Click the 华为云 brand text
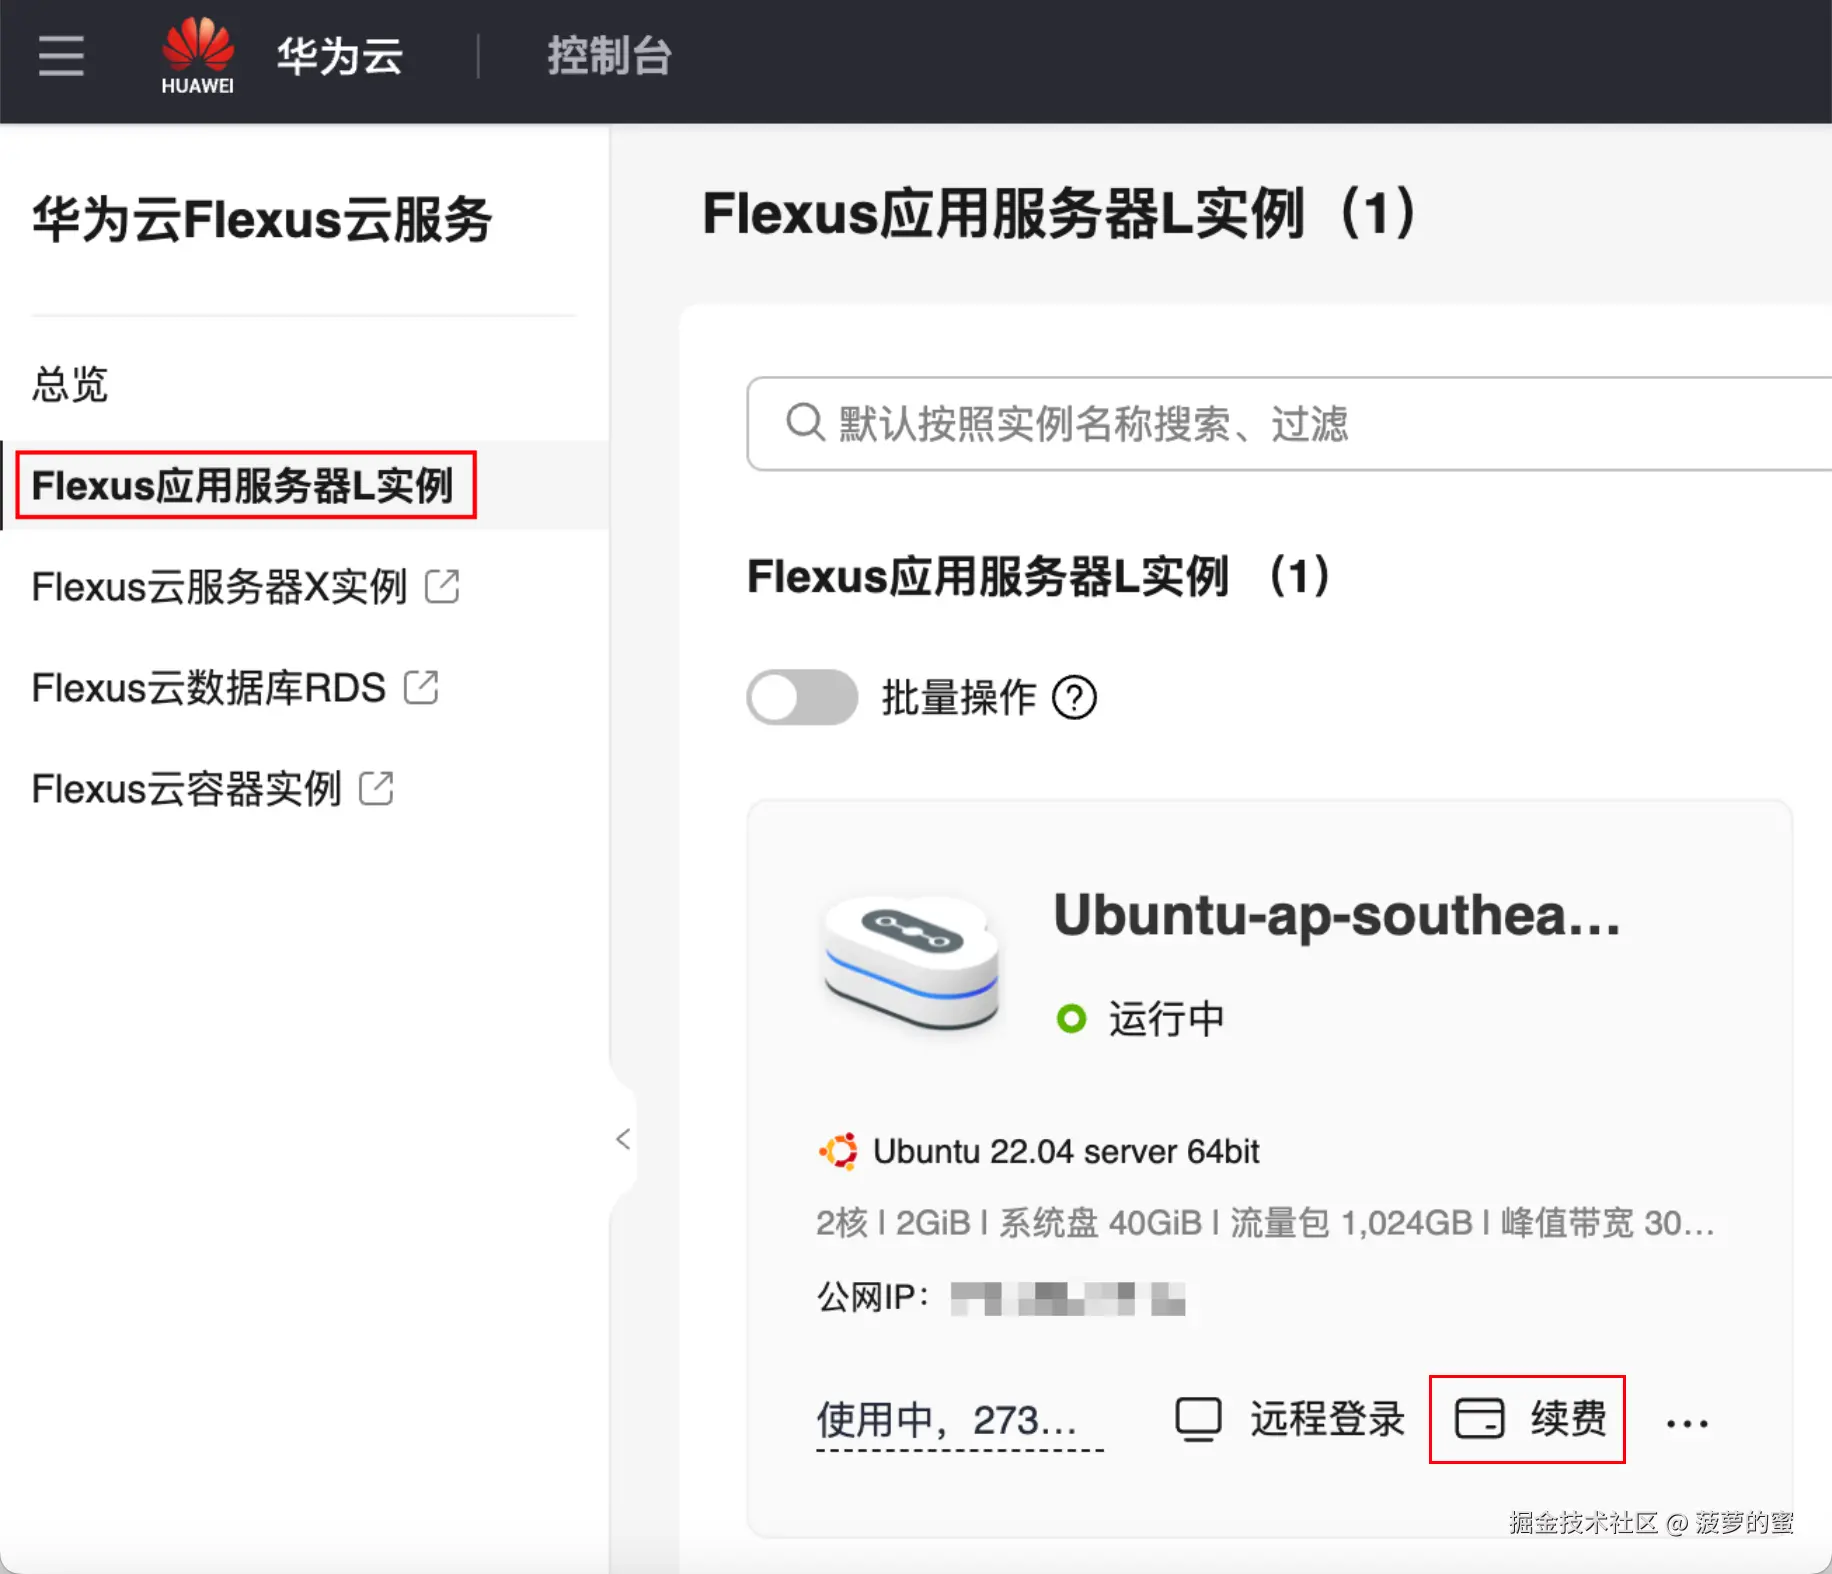Viewport: 1832px width, 1574px height. click(x=340, y=56)
